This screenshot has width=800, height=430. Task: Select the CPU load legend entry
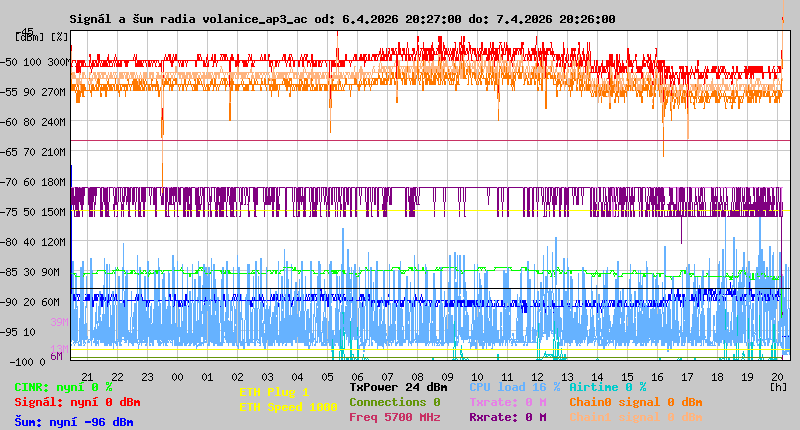pyautogui.click(x=514, y=387)
